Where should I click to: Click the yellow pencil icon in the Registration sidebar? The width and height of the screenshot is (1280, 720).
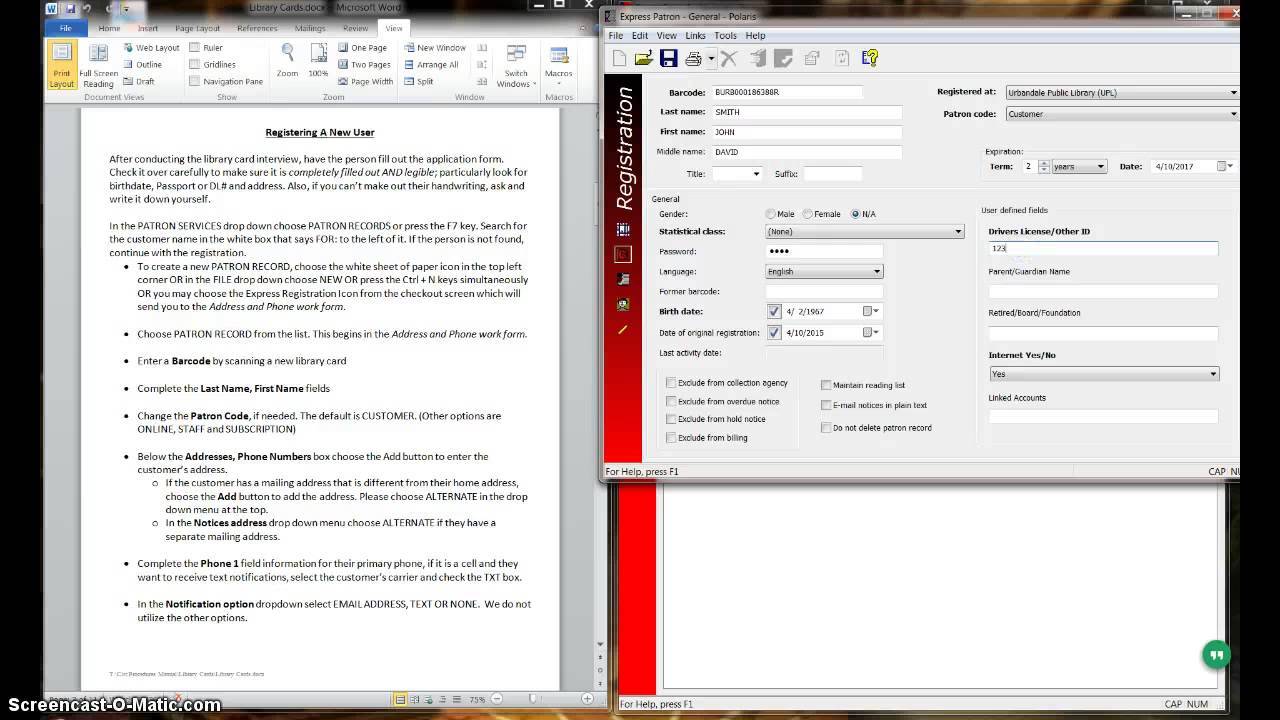coord(623,329)
